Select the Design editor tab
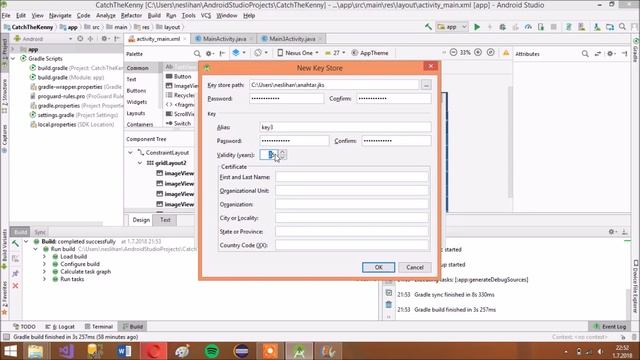Image resolution: width=640 pixels, height=360 pixels. click(x=141, y=220)
